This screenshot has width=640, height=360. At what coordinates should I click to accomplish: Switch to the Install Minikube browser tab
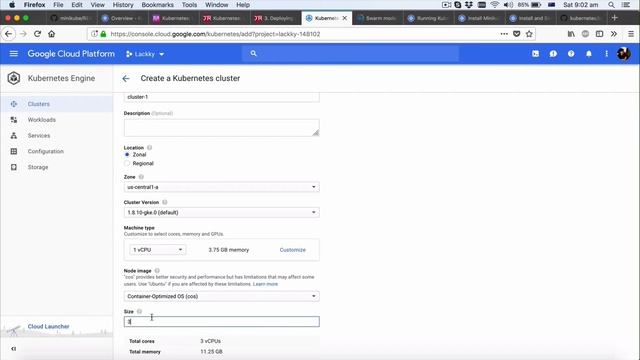(479, 18)
